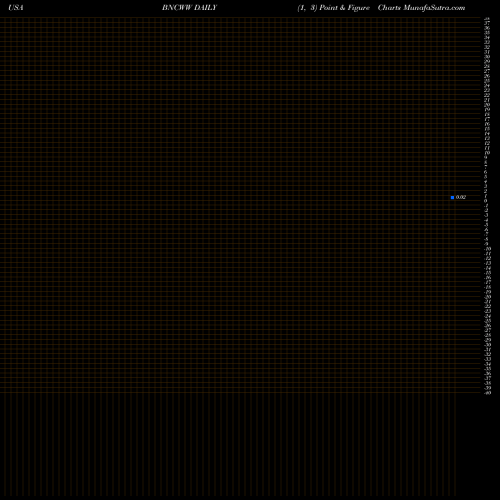500x500 pixels.
Task: Select the 0.02 price value label
Action: click(x=461, y=197)
